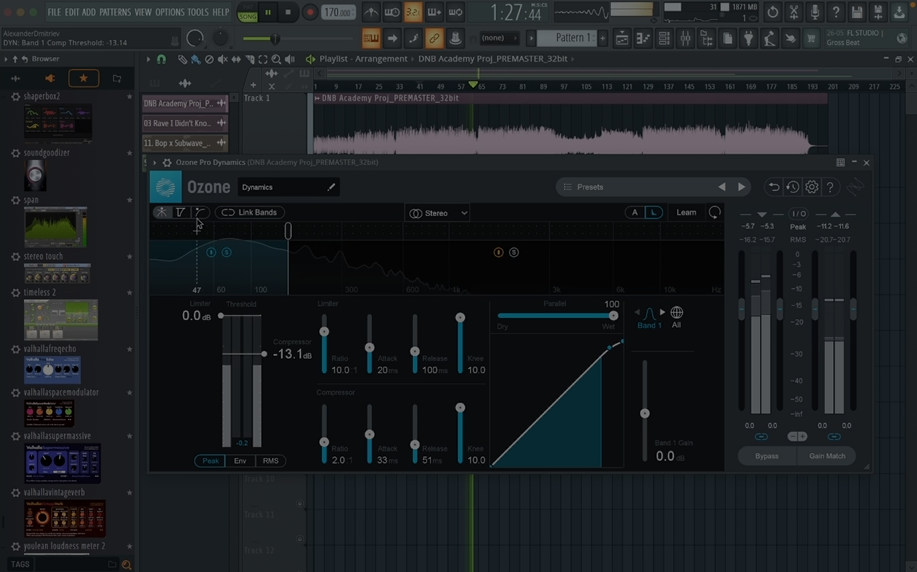Open playlist options arrow beside magnet
The image size is (917, 572).
[148, 59]
